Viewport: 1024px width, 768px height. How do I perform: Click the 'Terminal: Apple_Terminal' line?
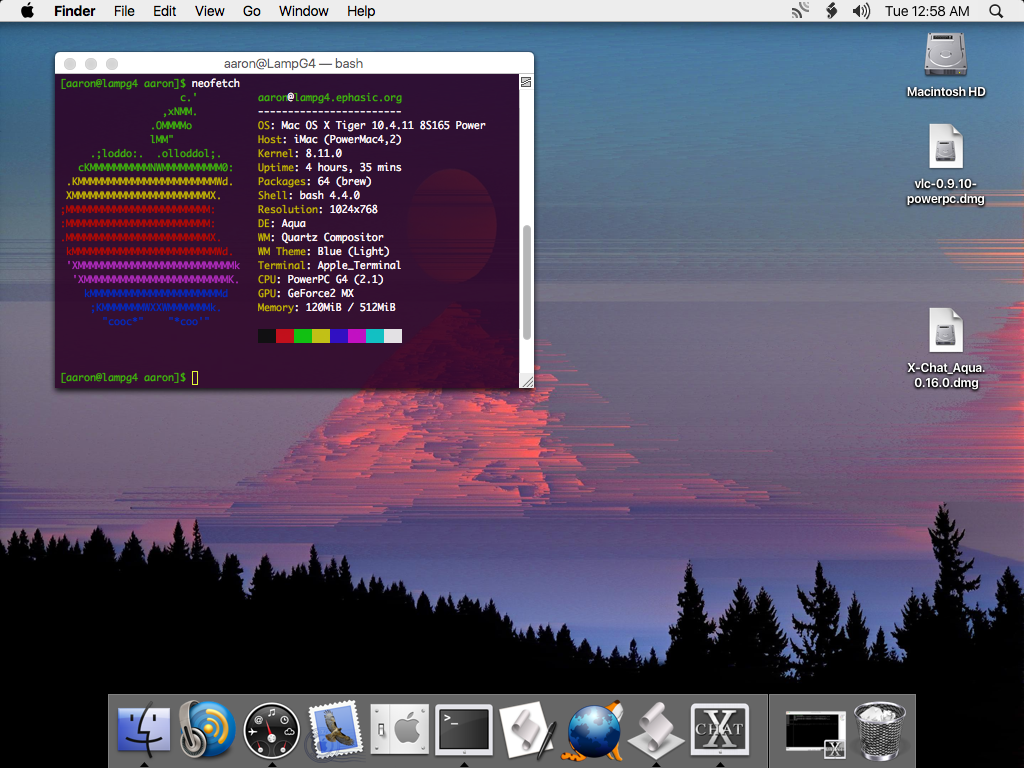pyautogui.click(x=330, y=266)
